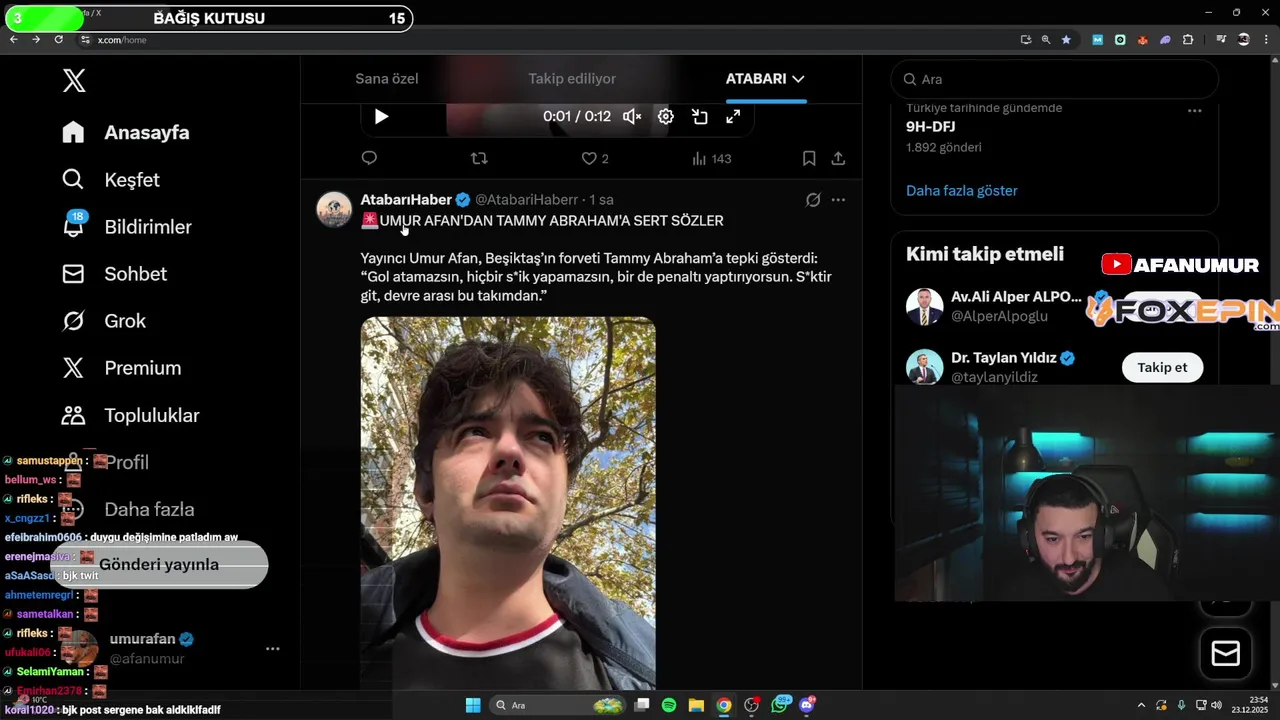
Task: Open Spotify from taskbar
Action: [x=669, y=705]
